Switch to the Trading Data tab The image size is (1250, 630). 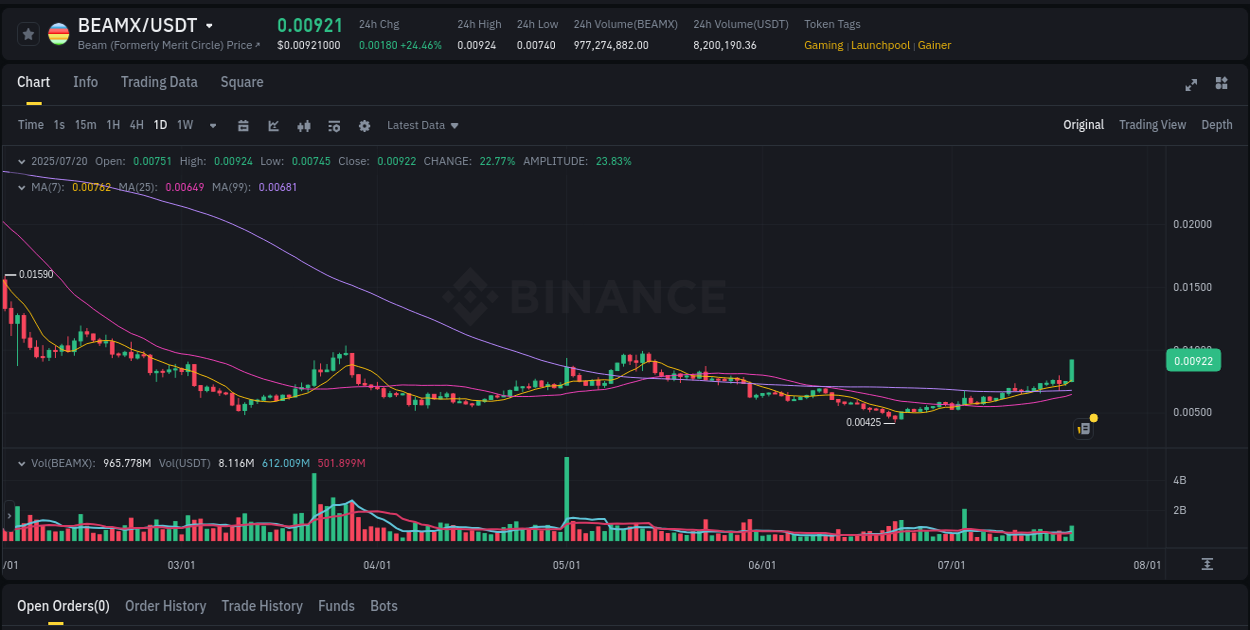(159, 82)
